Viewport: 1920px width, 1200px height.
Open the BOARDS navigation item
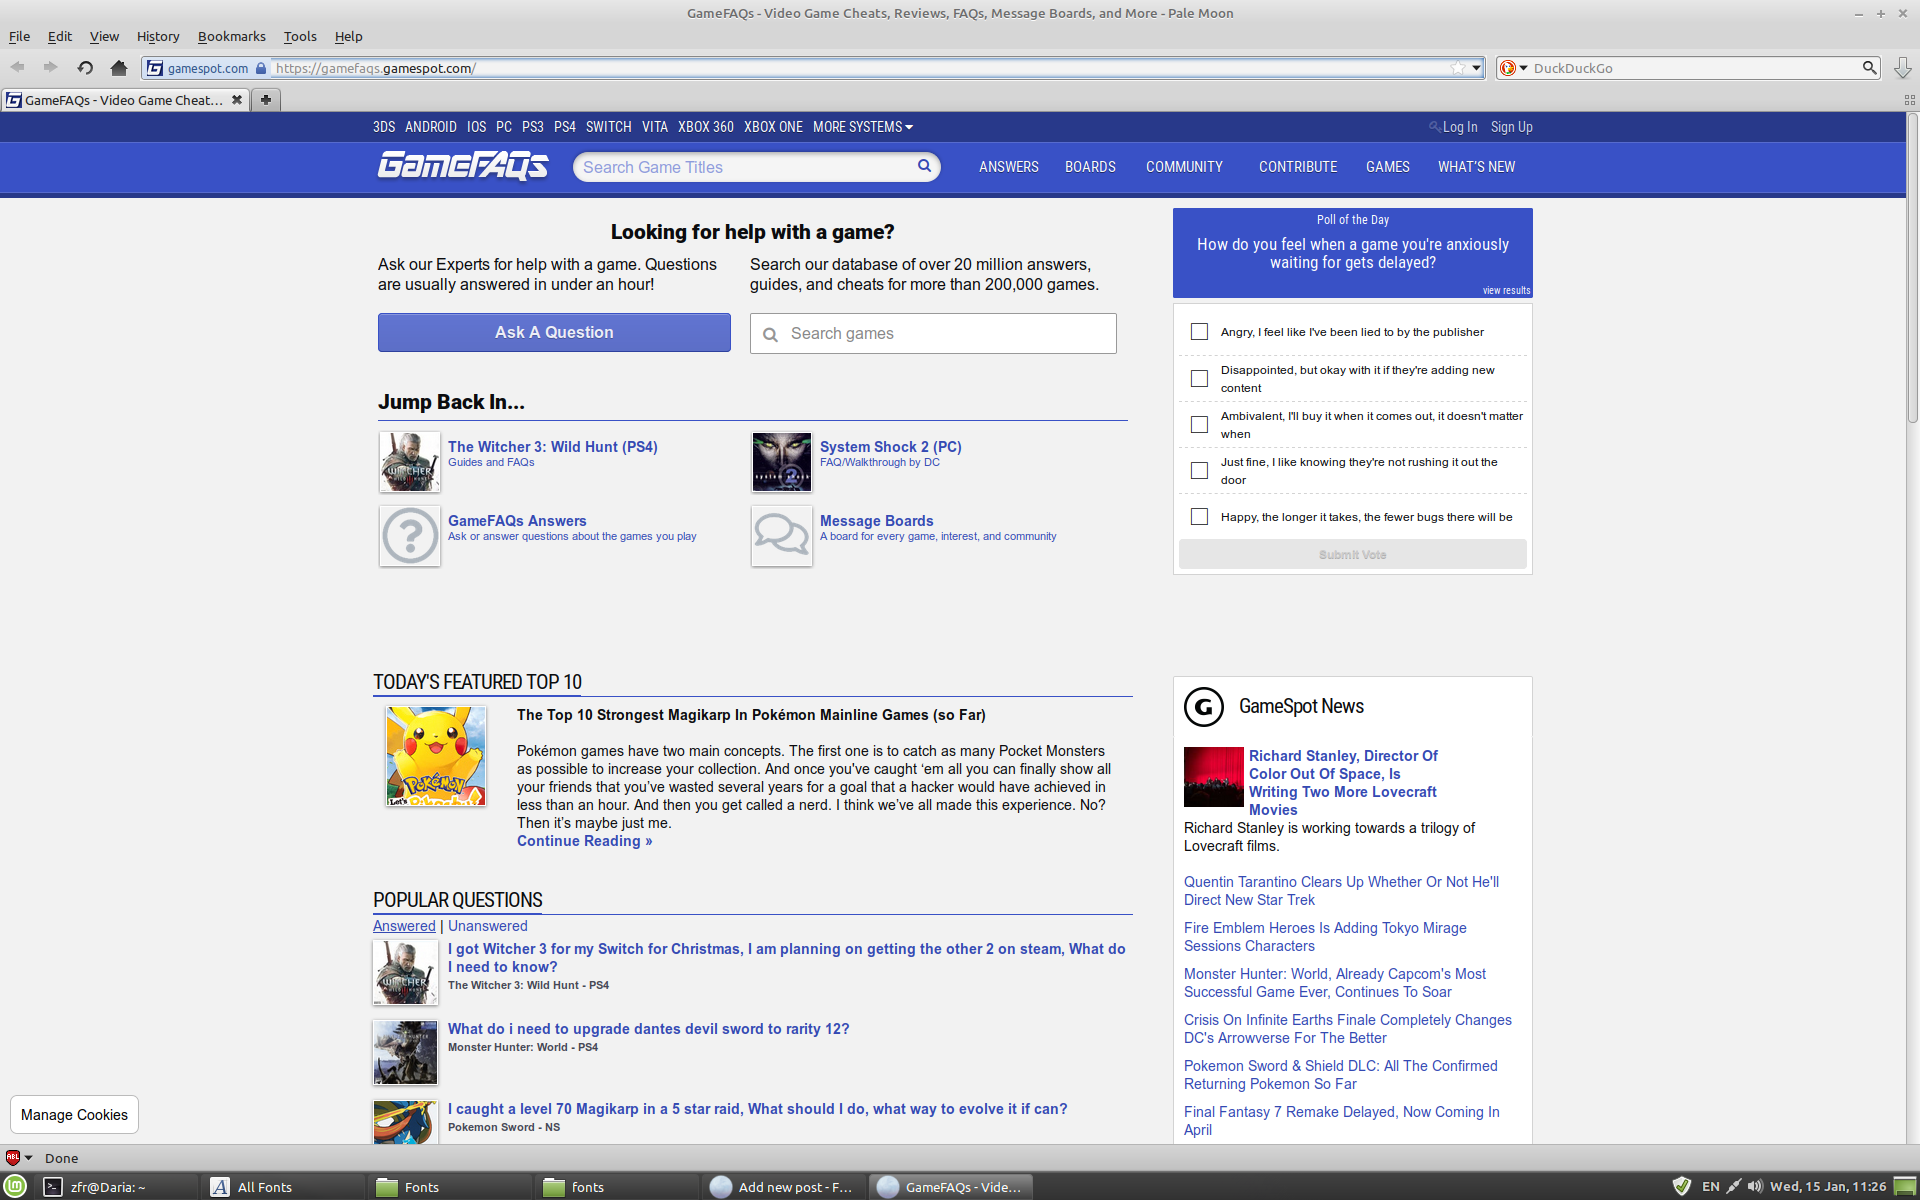[x=1090, y=167]
